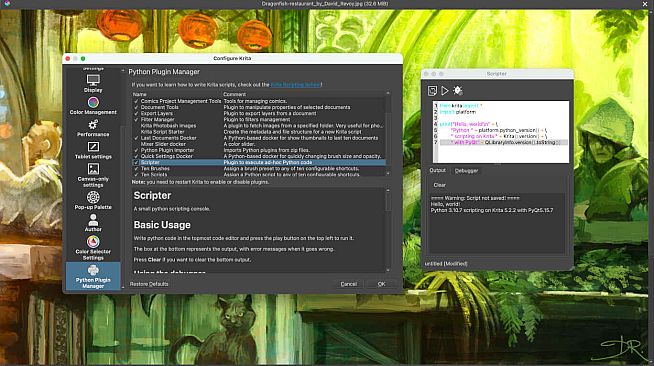Click the plugin description pane scrollbar
Image resolution: width=654 pixels, height=366 pixels.
click(388, 202)
